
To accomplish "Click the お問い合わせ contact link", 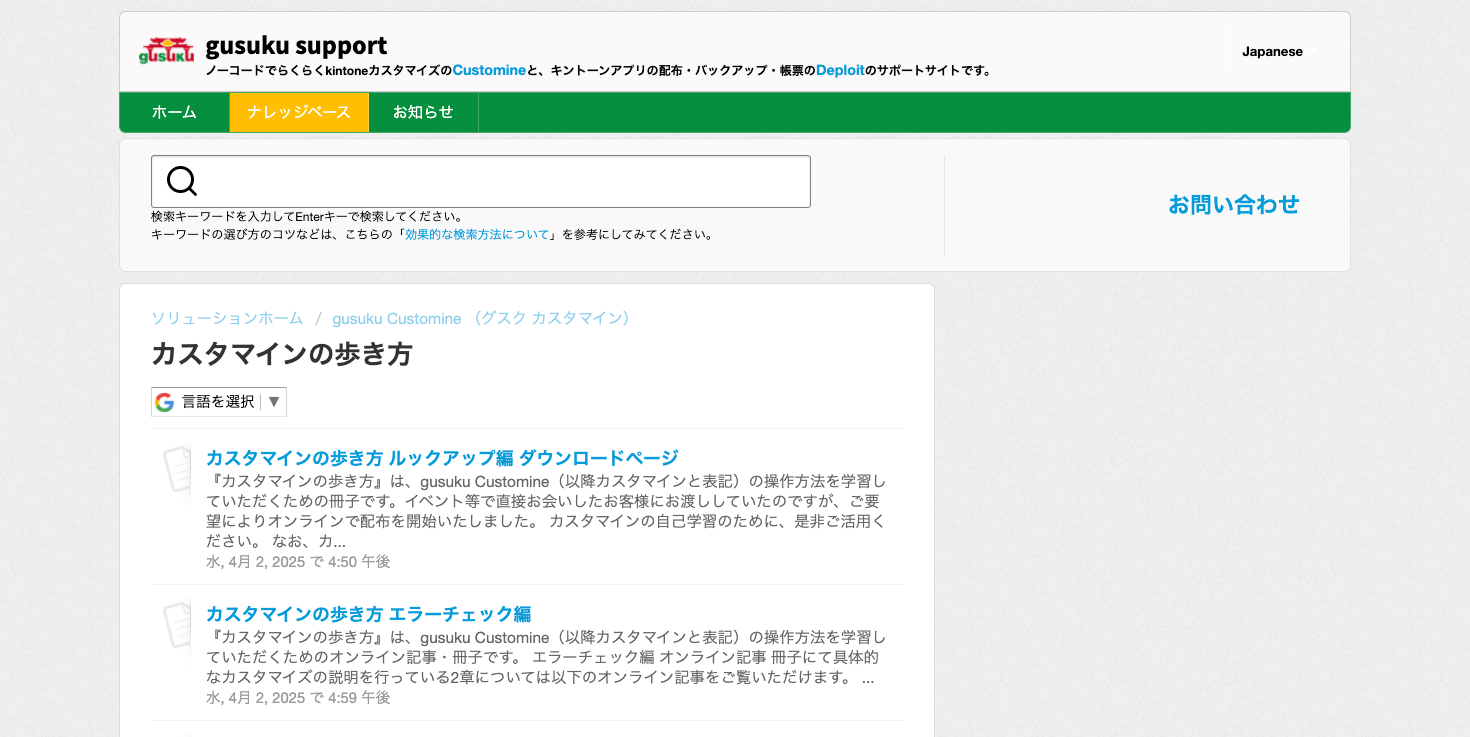I will point(1233,205).
